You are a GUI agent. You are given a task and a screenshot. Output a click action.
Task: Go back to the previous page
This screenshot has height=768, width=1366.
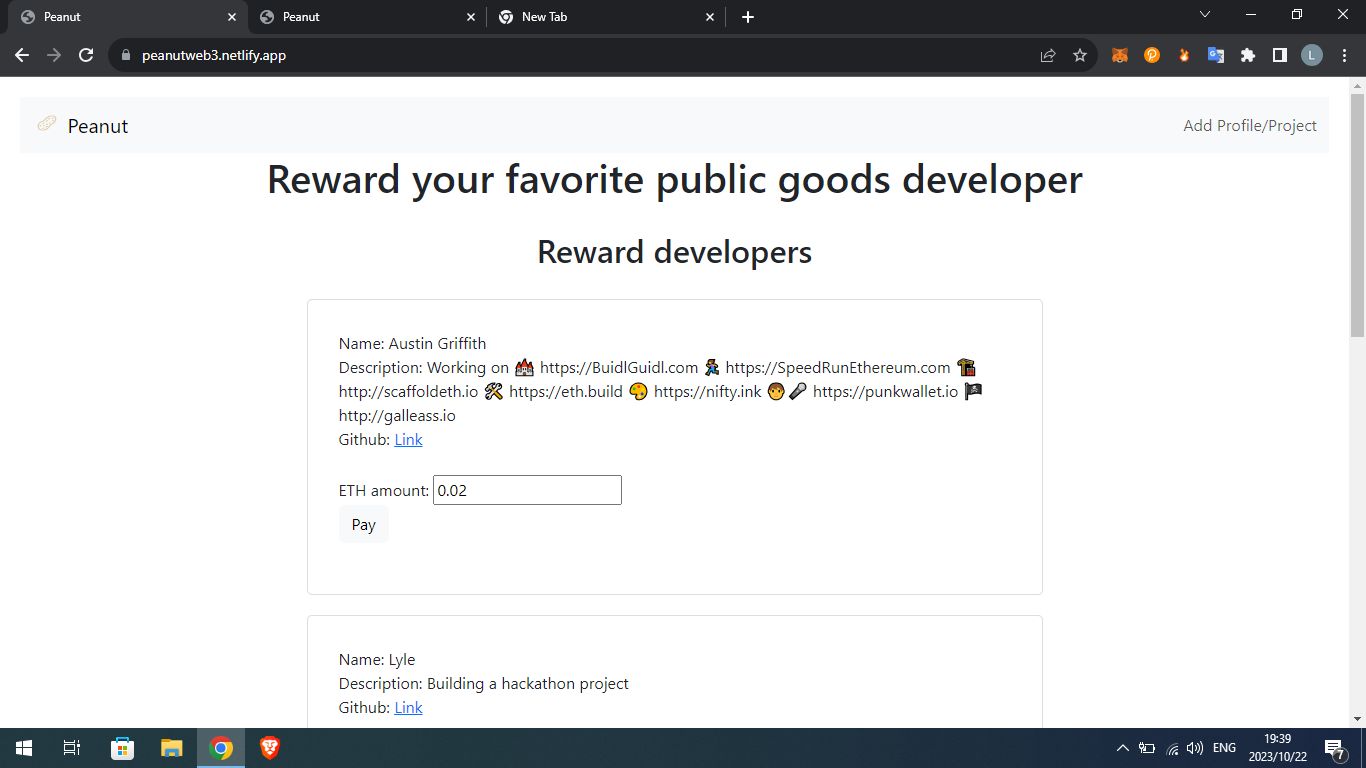coord(22,55)
